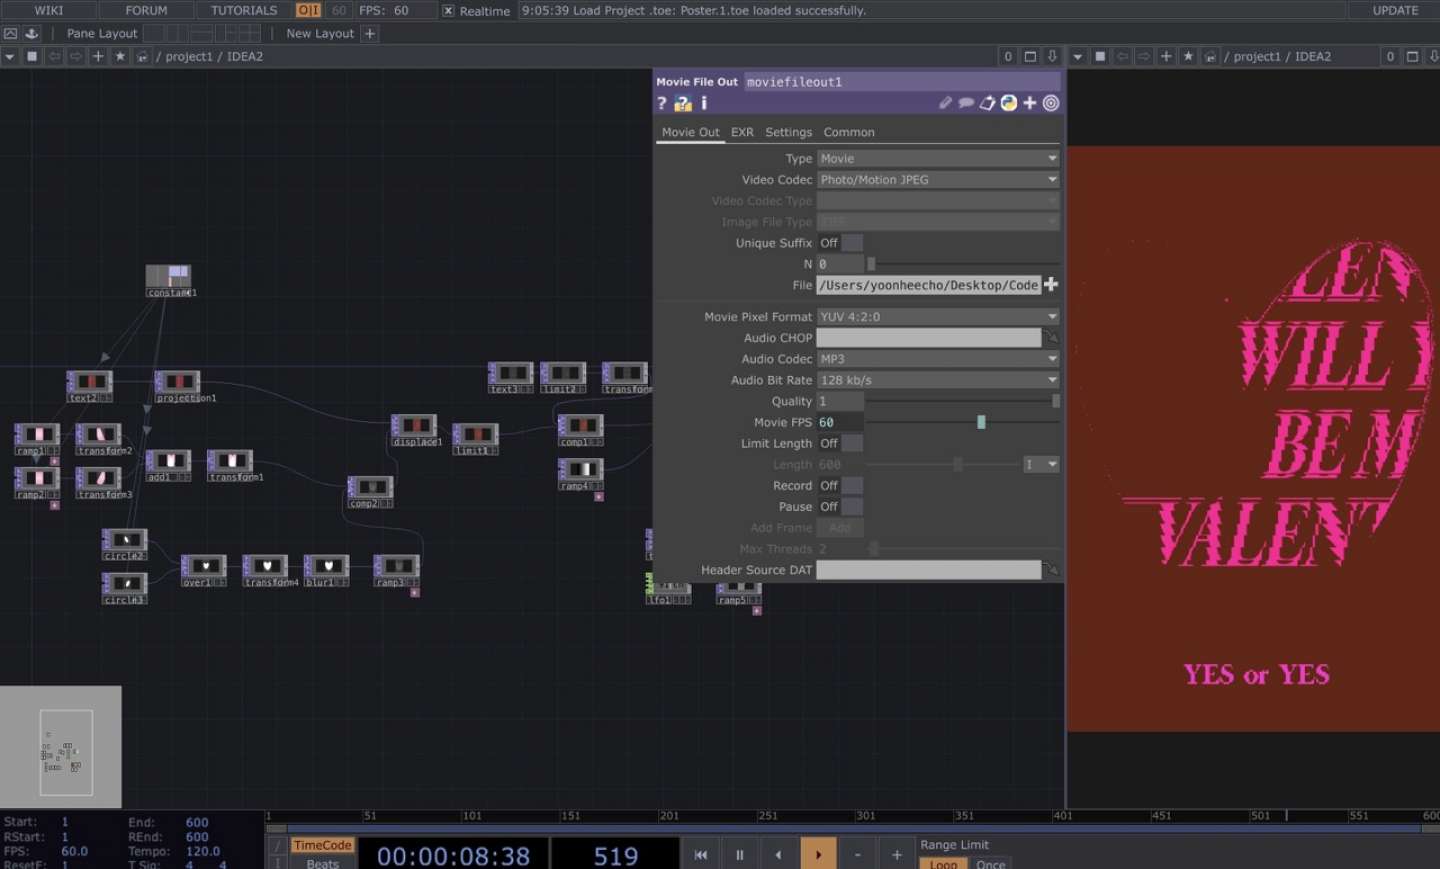Click the link/follow icon left of project1 path

click(142, 57)
